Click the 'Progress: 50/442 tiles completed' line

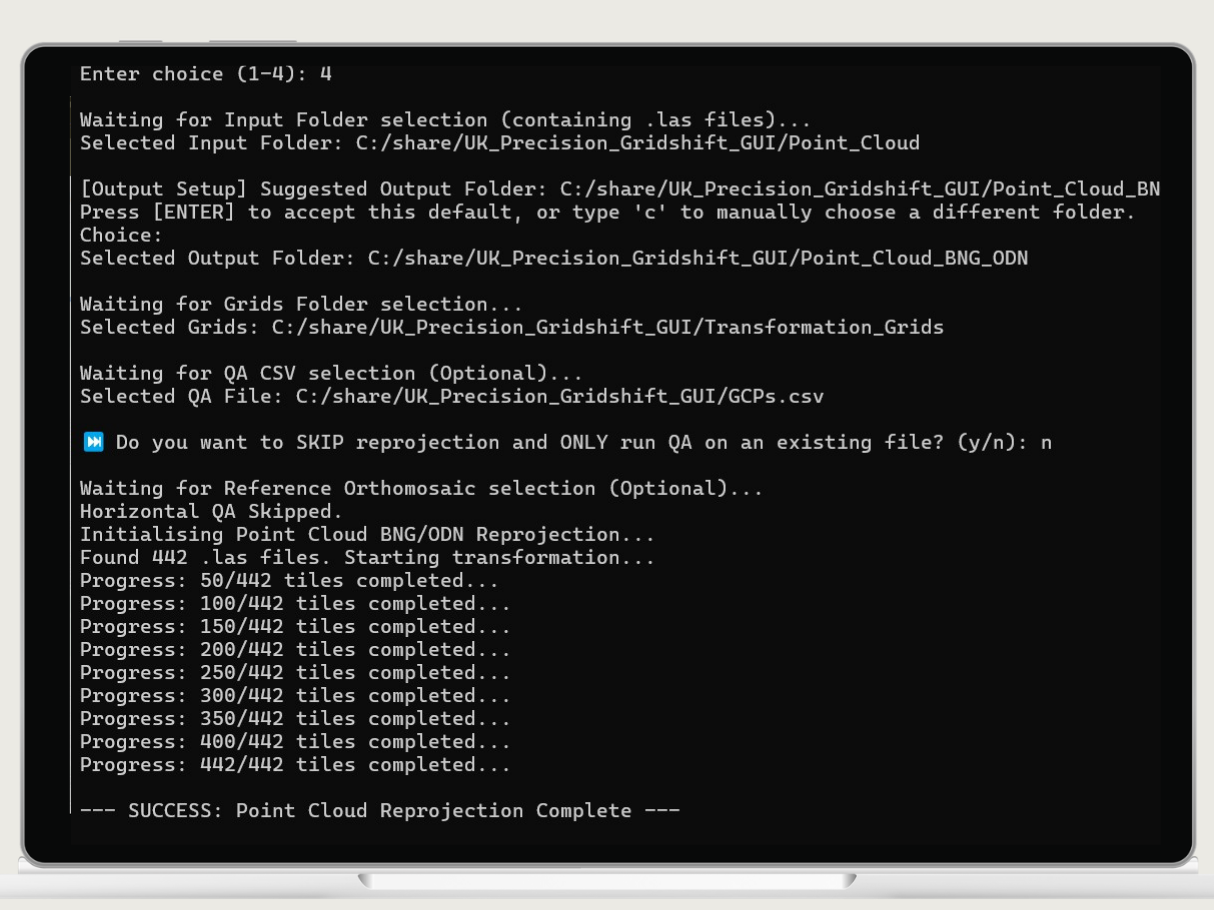(x=289, y=580)
